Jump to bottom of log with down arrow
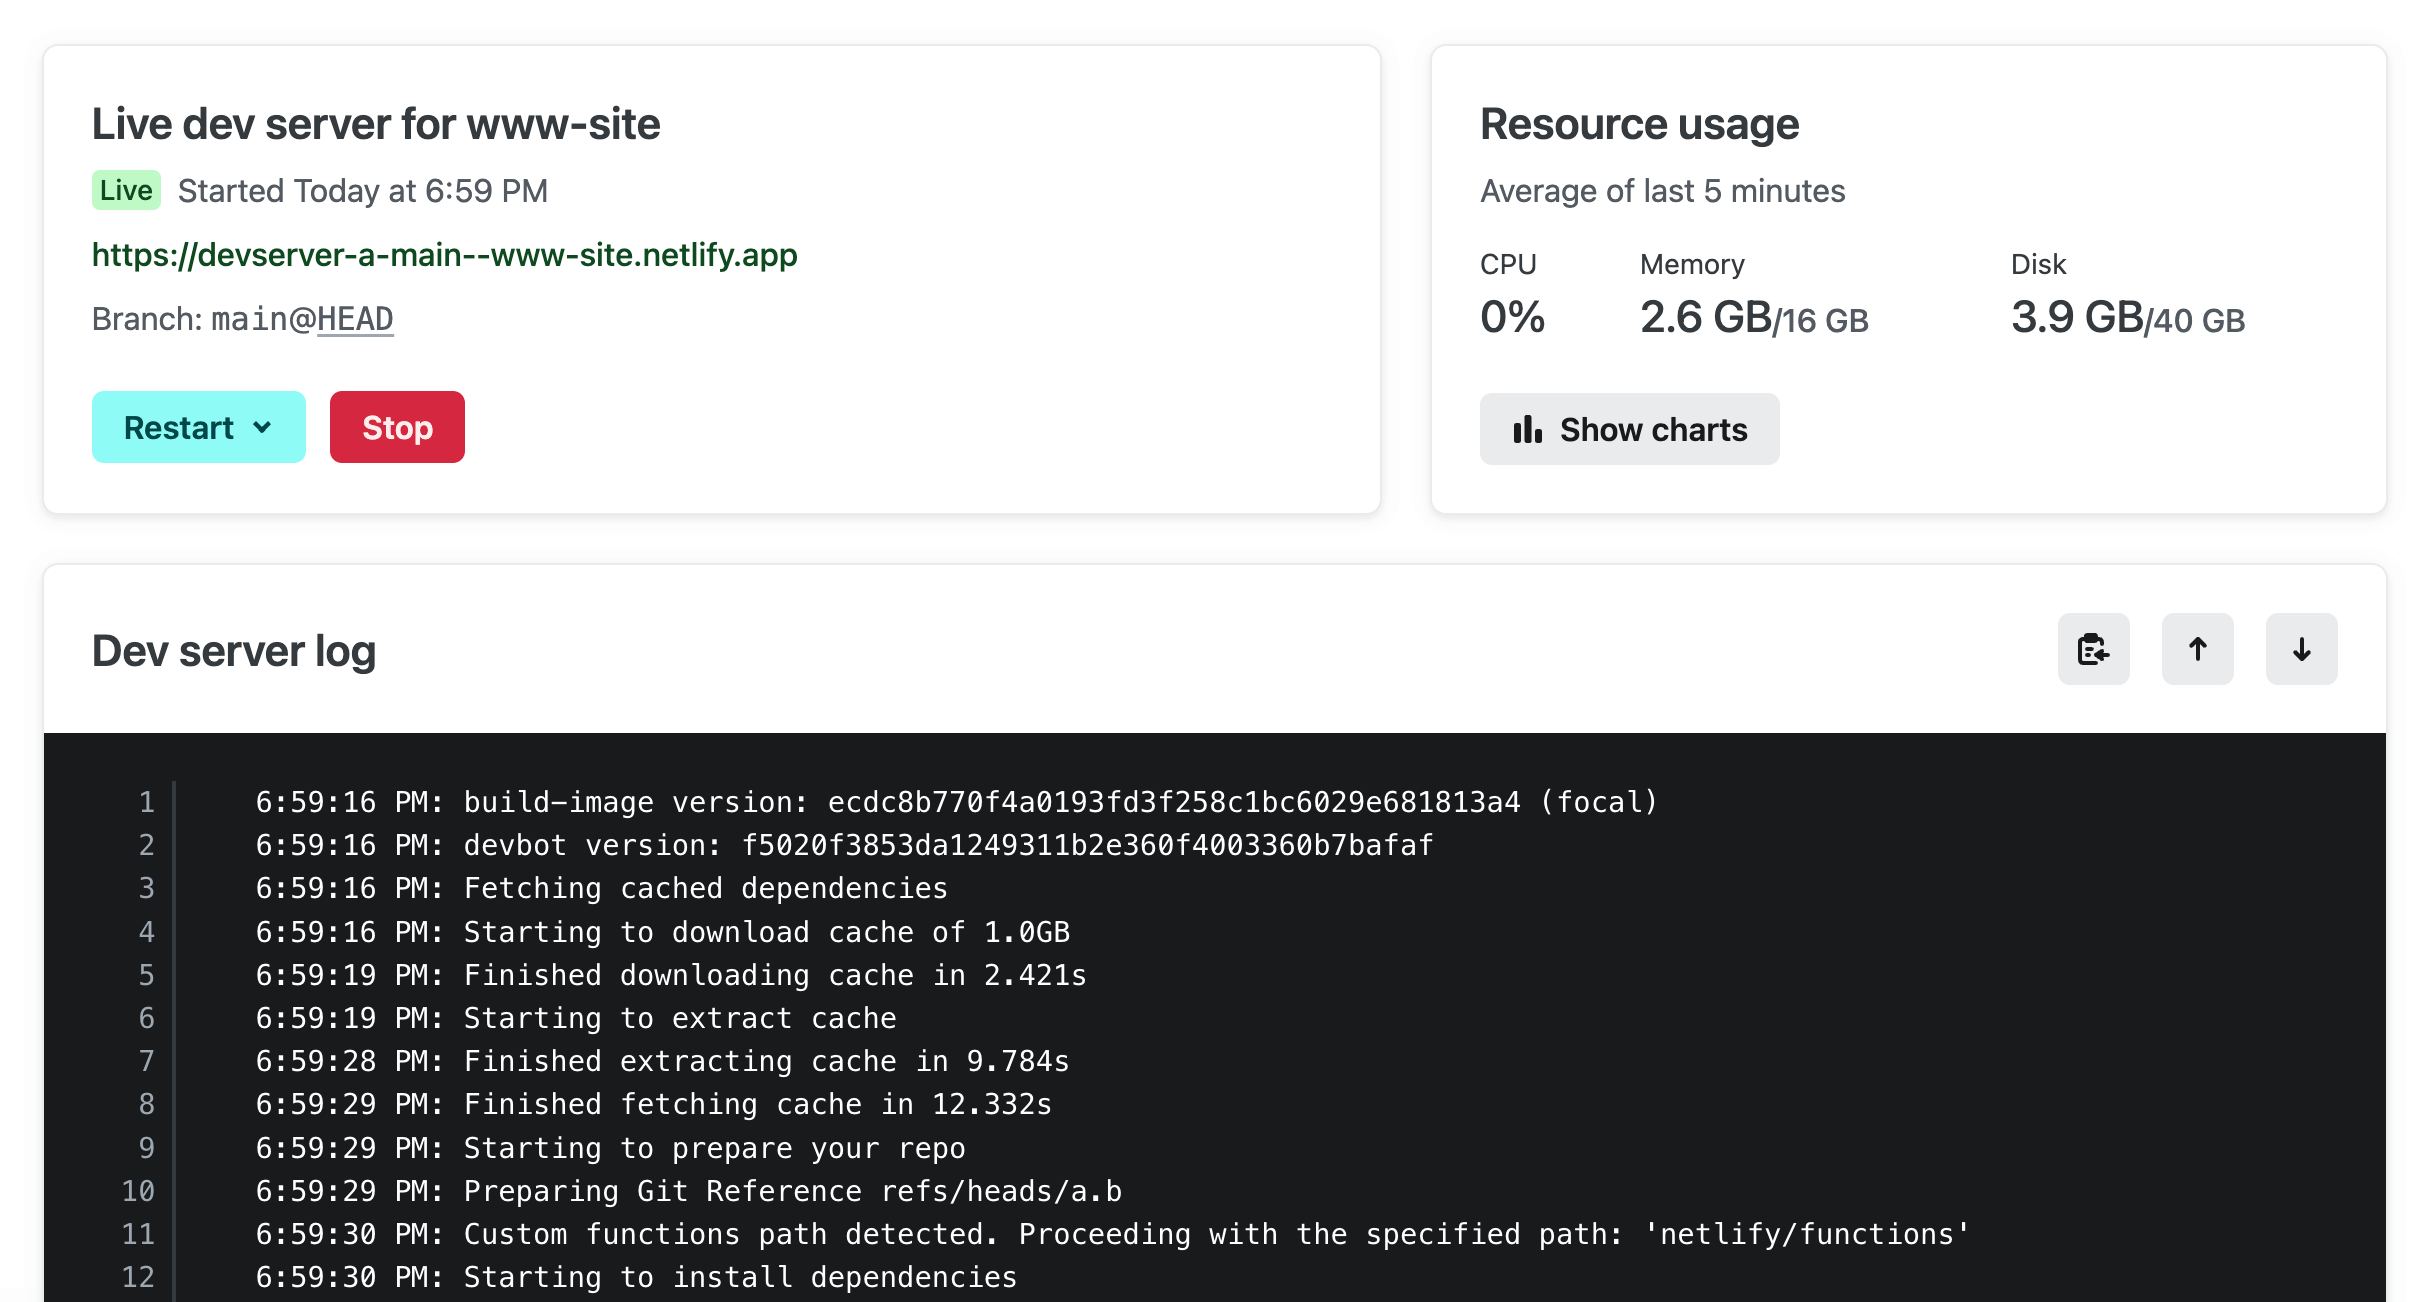This screenshot has width=2424, height=1302. pos(2301,649)
